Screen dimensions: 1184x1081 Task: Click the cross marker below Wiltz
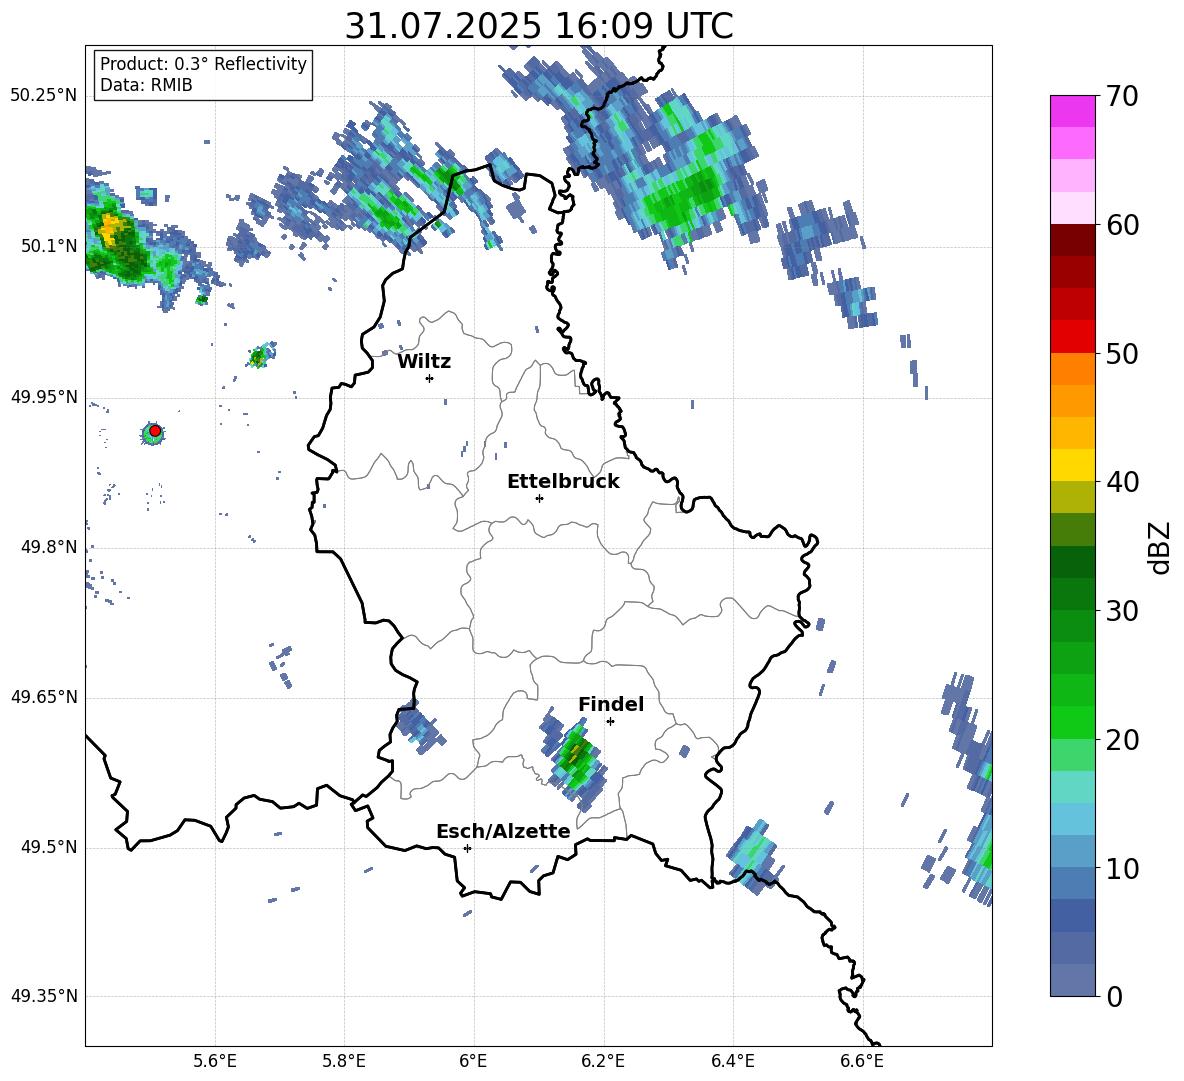click(x=429, y=378)
